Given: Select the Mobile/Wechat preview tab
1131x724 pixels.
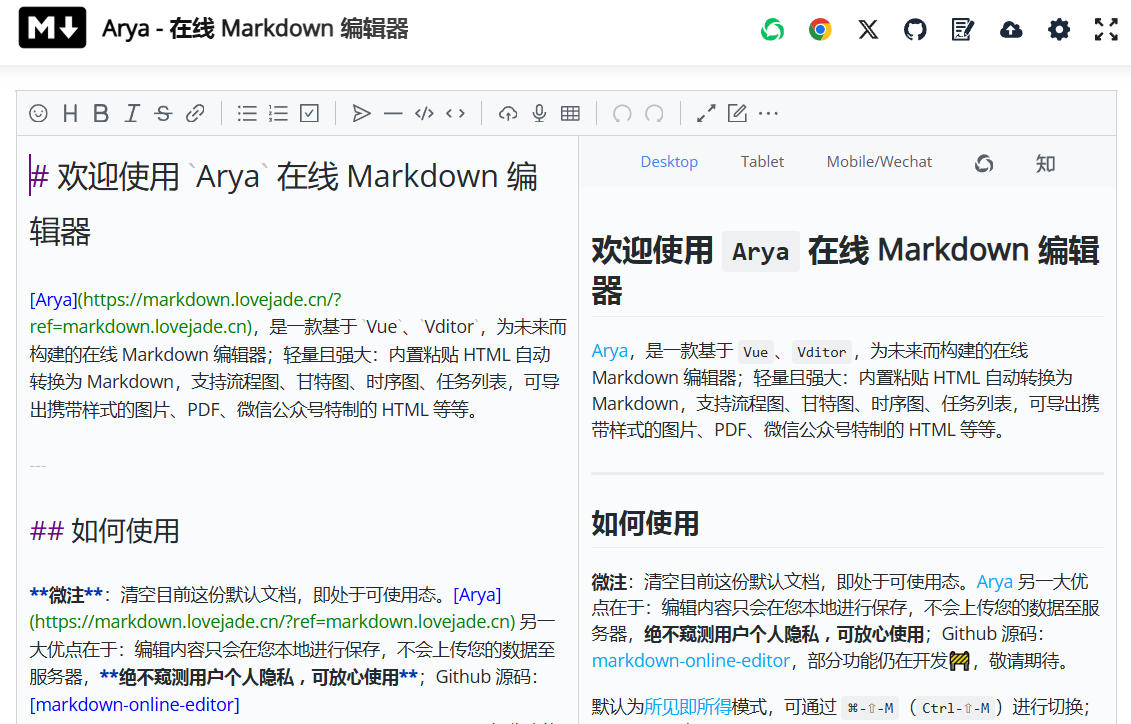Looking at the screenshot, I should pos(879,162).
